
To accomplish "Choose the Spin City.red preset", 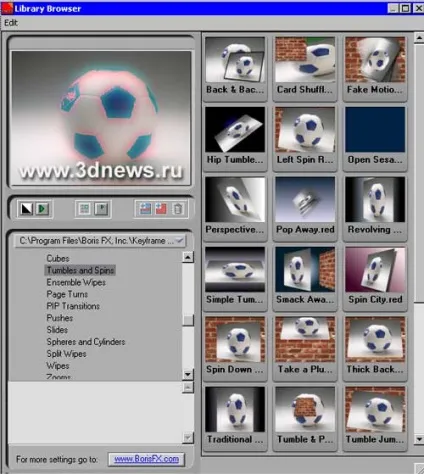I will click(x=375, y=276).
